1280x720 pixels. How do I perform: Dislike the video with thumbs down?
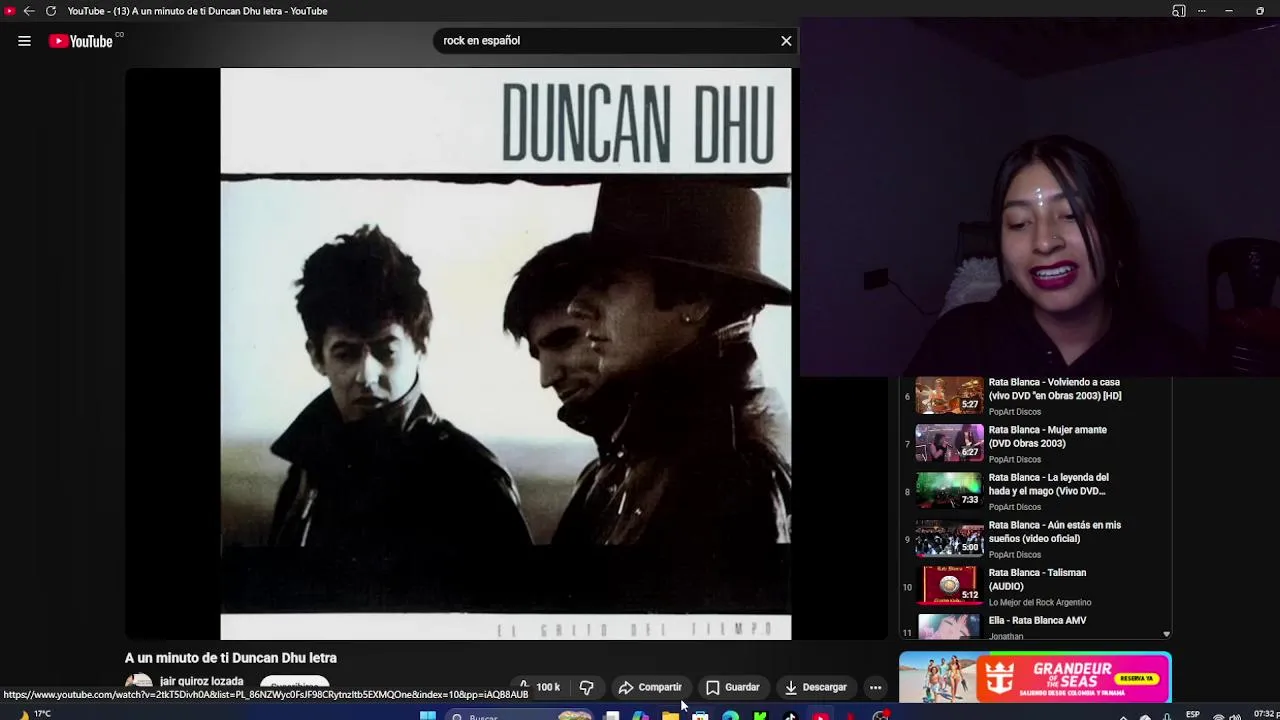click(587, 687)
